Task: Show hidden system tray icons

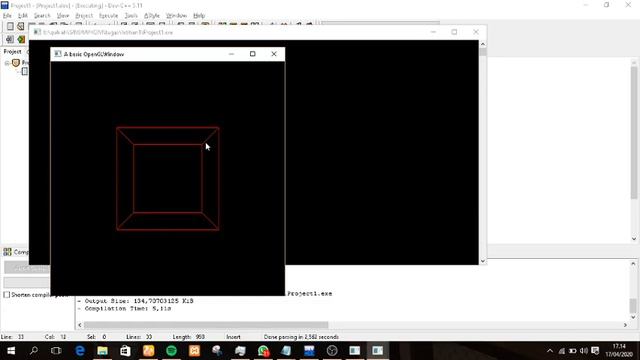Action: click(550, 351)
